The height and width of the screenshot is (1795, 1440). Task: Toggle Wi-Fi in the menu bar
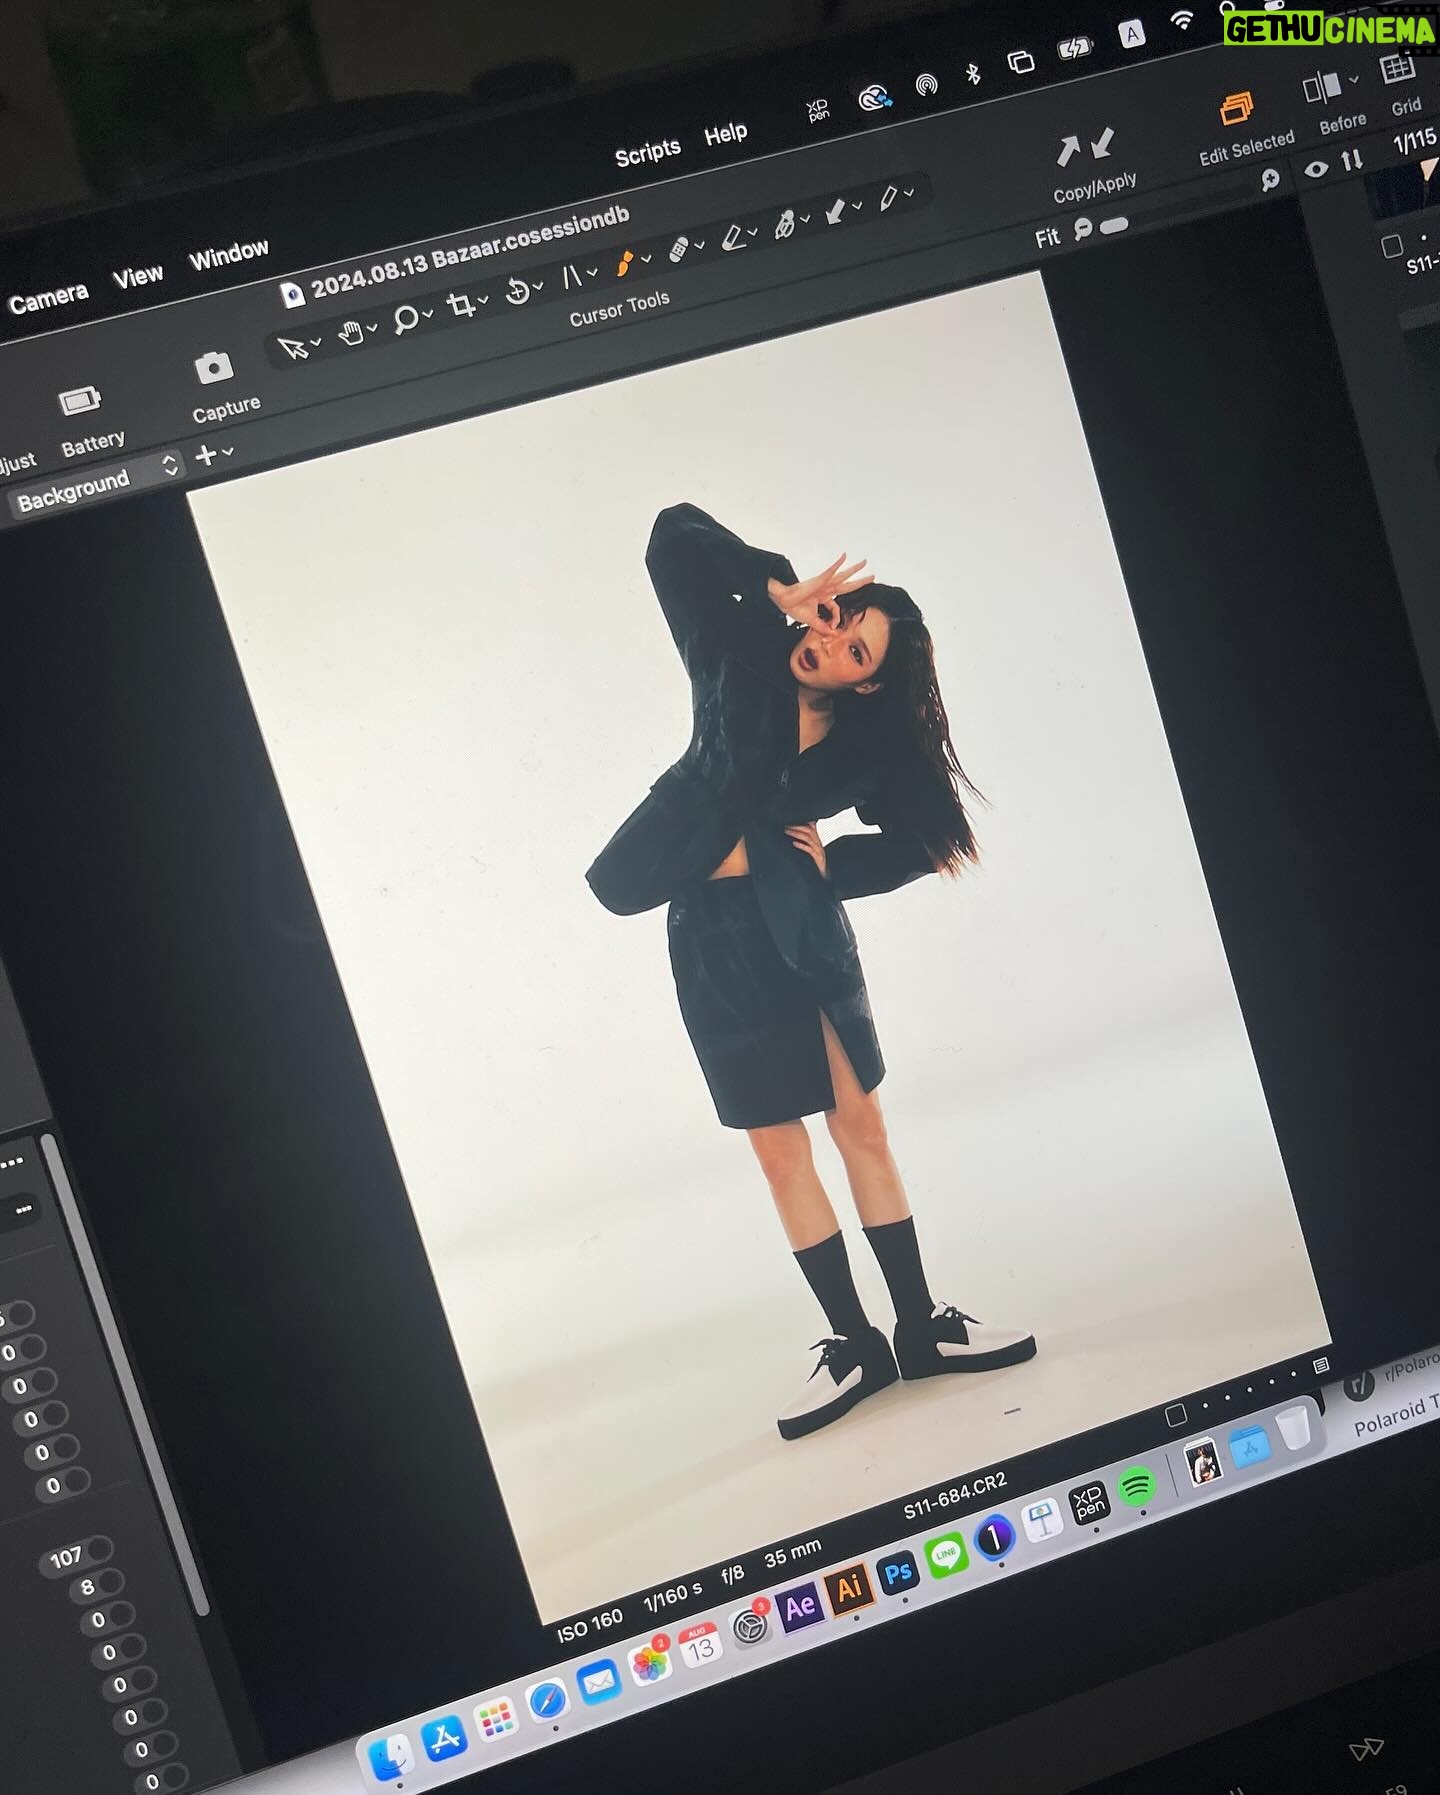(1182, 19)
